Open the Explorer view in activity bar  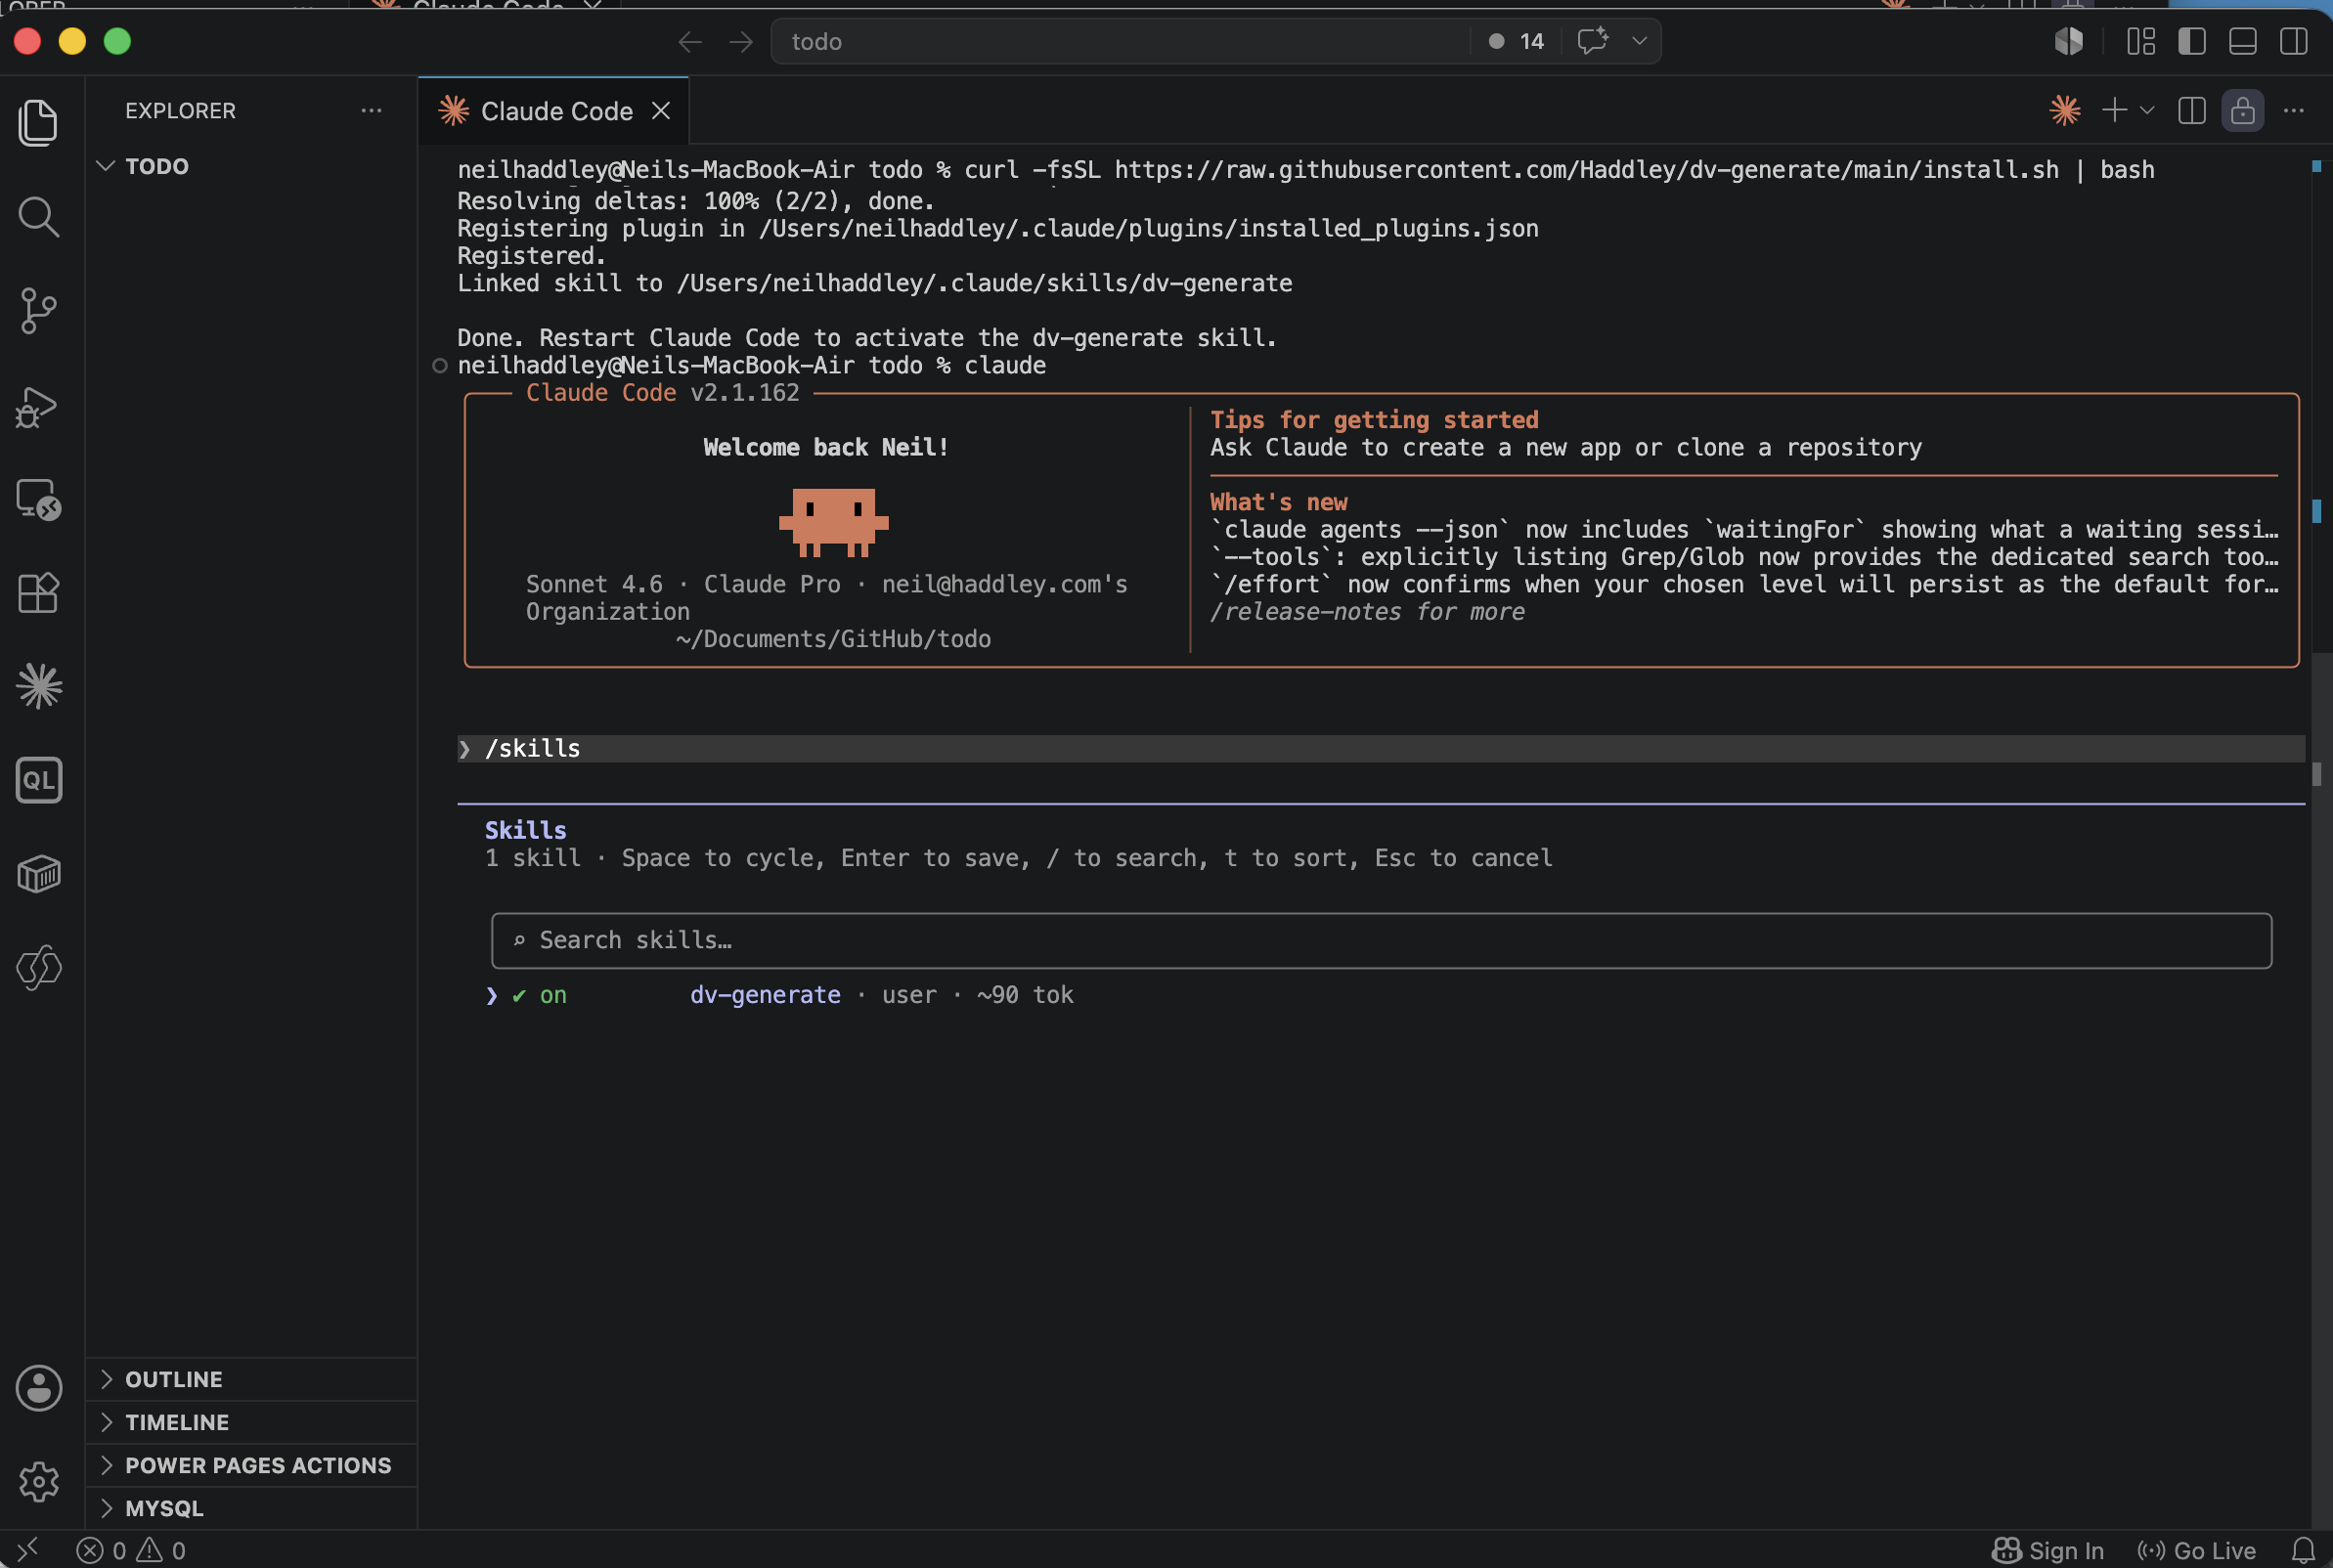[x=38, y=123]
